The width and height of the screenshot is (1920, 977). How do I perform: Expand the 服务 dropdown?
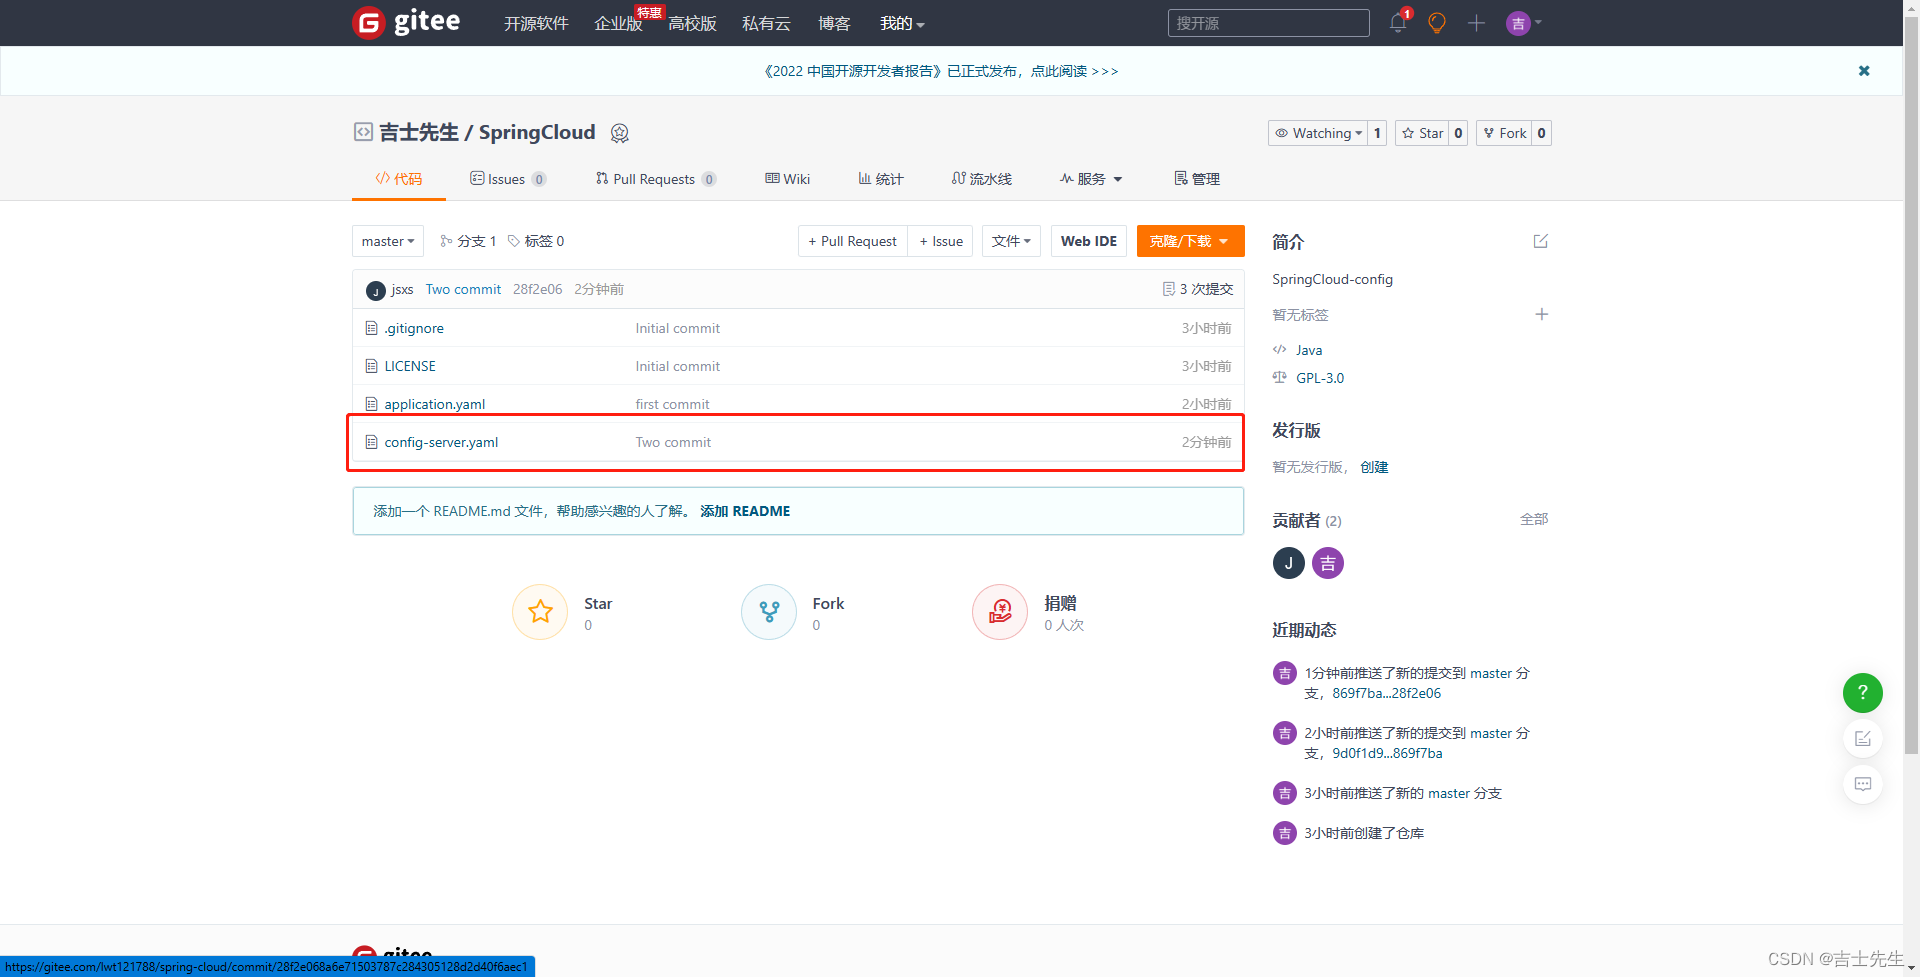click(1091, 179)
